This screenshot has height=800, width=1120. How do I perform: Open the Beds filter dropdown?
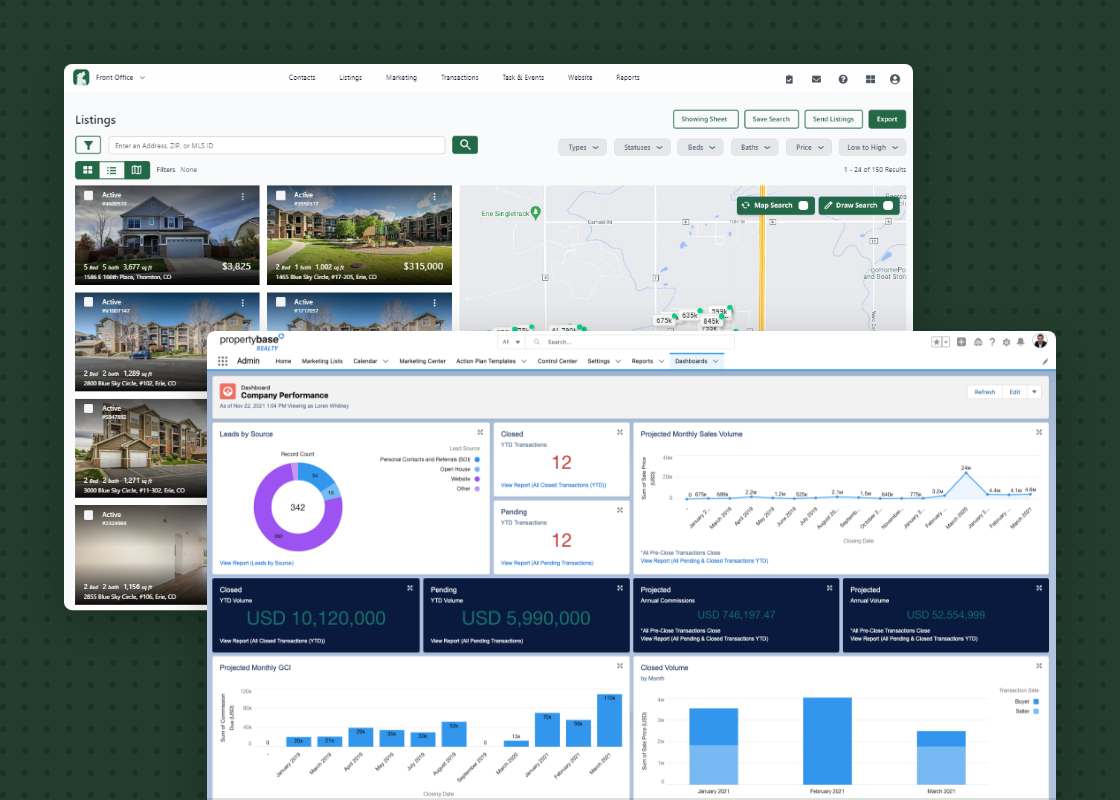pyautogui.click(x=701, y=147)
